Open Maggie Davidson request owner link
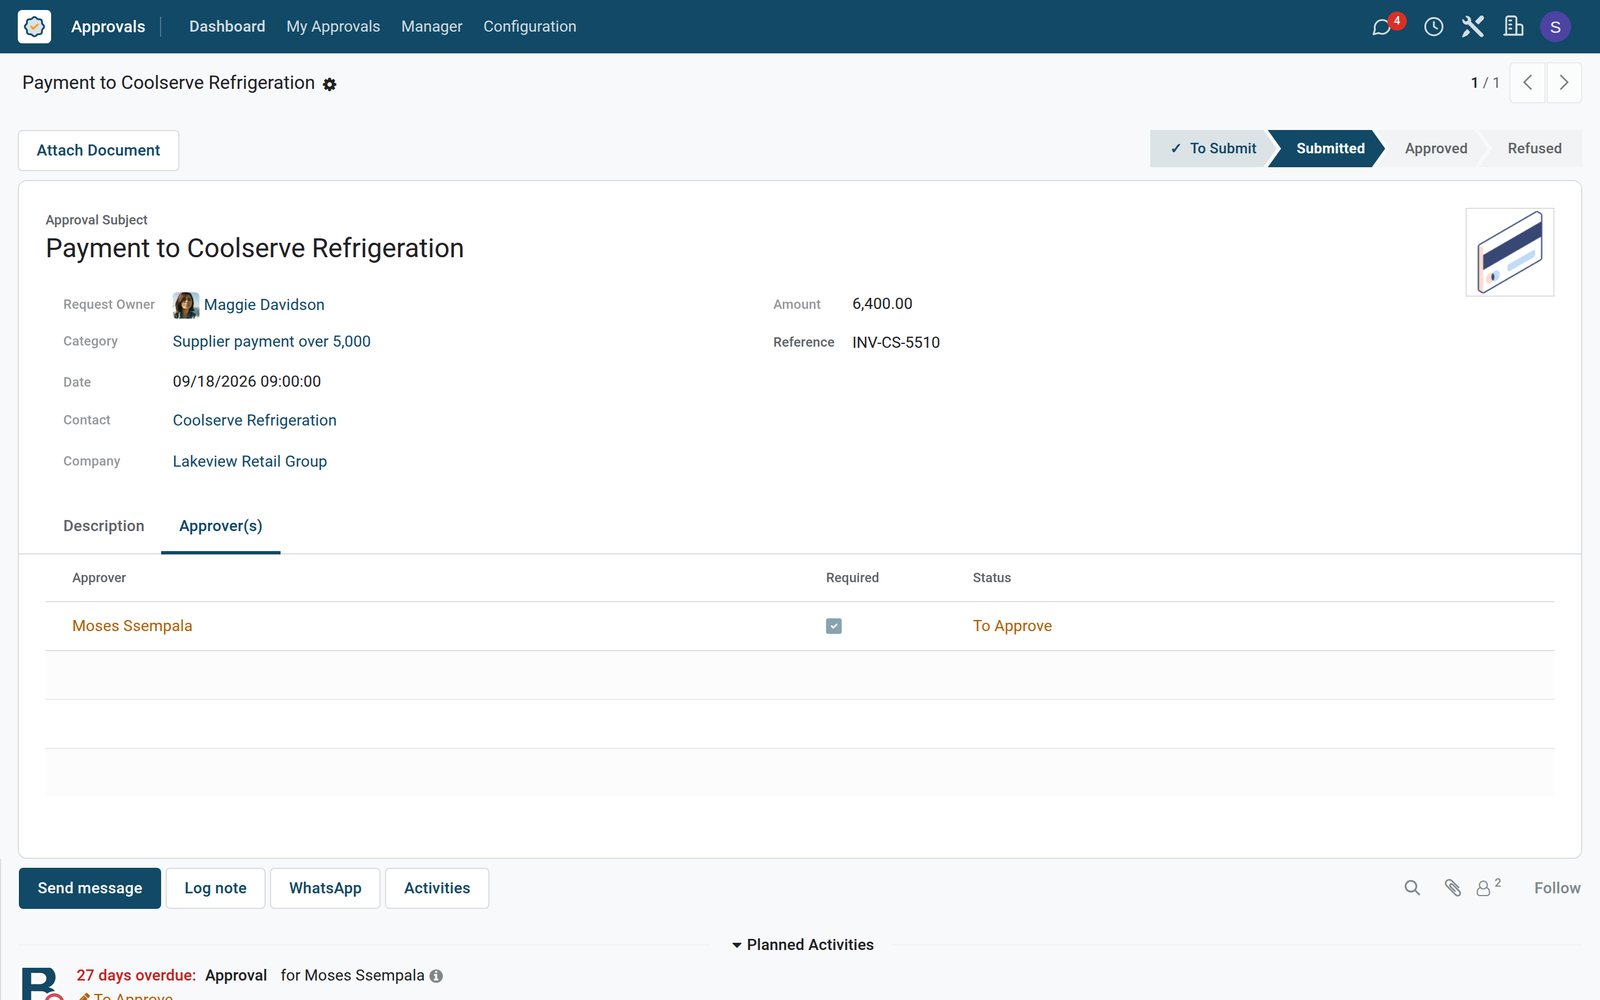The image size is (1600, 1000). (264, 305)
